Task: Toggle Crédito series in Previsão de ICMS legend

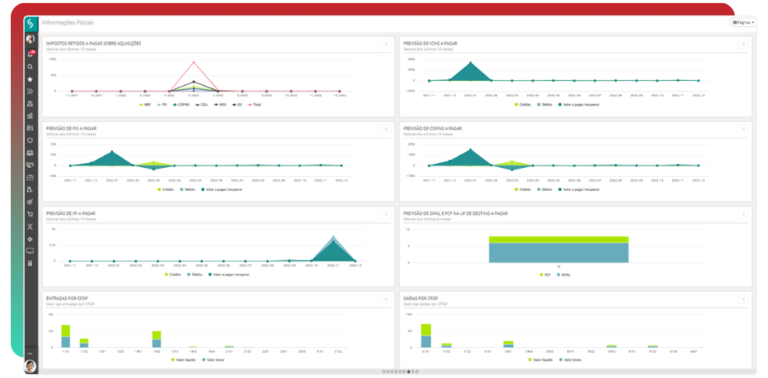Action: tap(524, 104)
